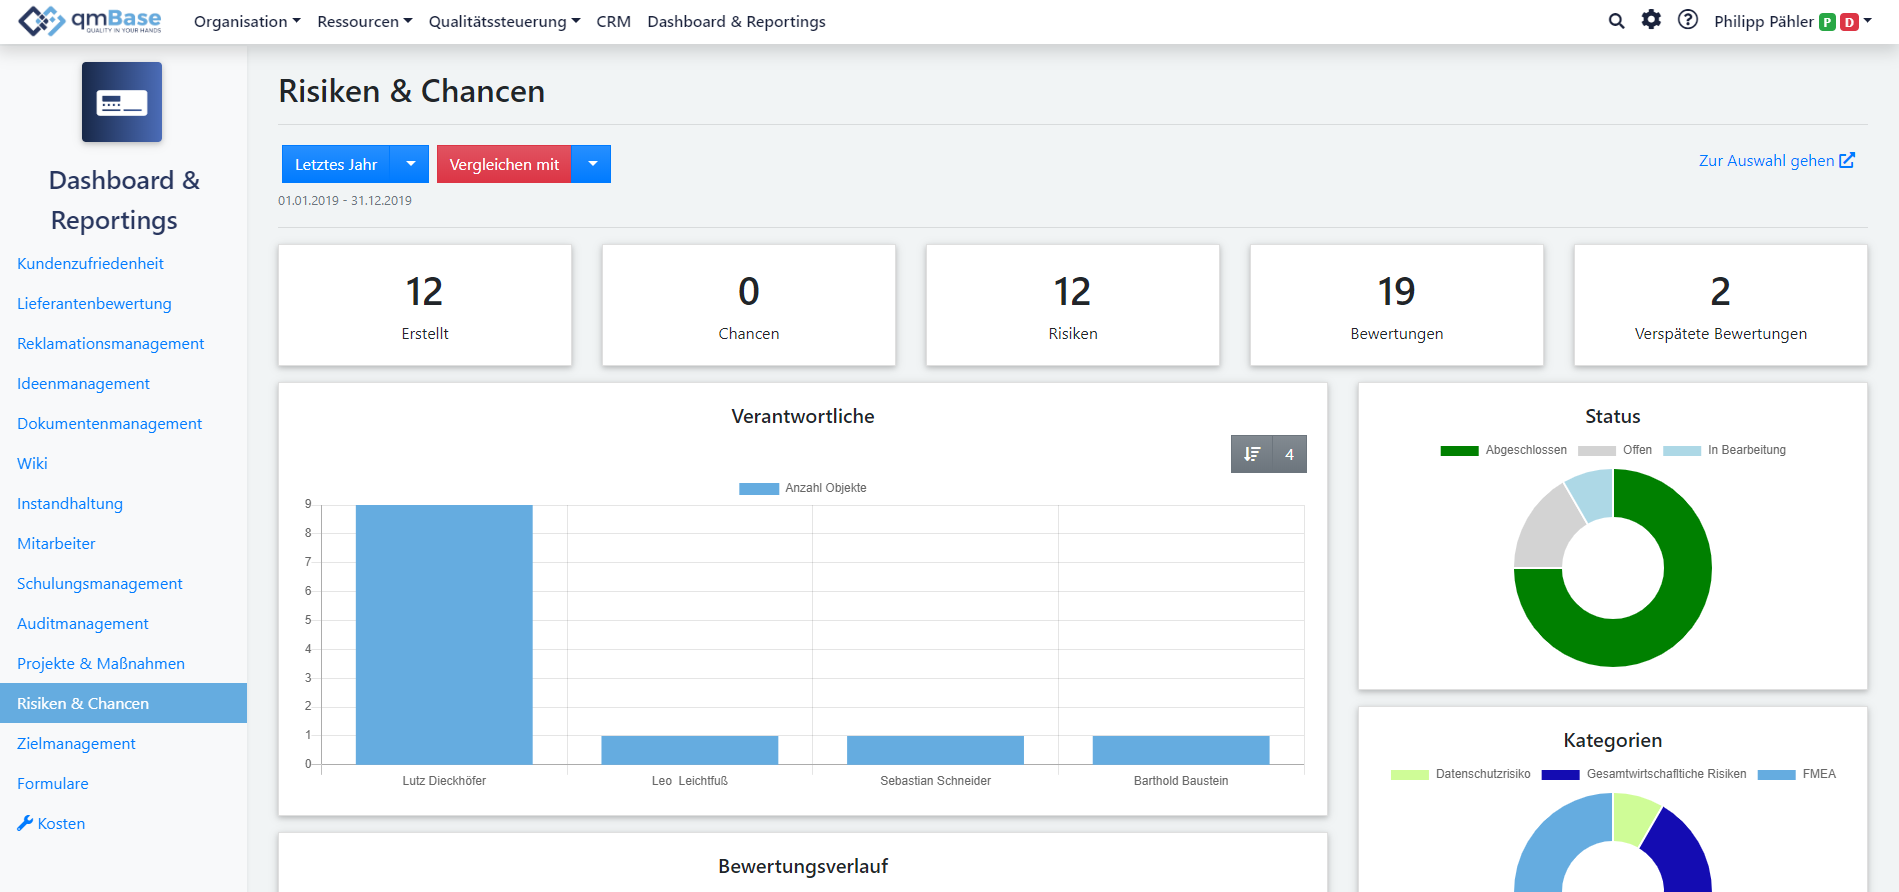Toggle the Offen status legend swatch
1899x892 pixels.
tap(1596, 450)
